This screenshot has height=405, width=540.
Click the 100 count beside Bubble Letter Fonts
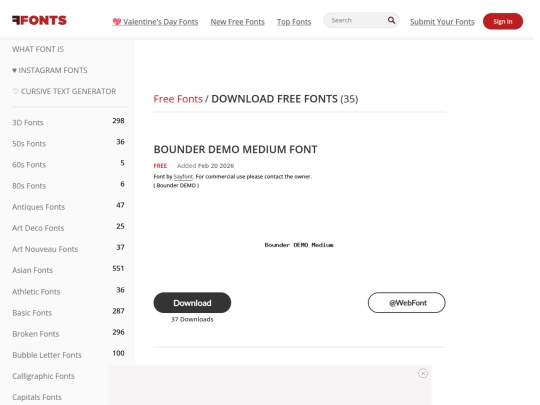point(118,353)
